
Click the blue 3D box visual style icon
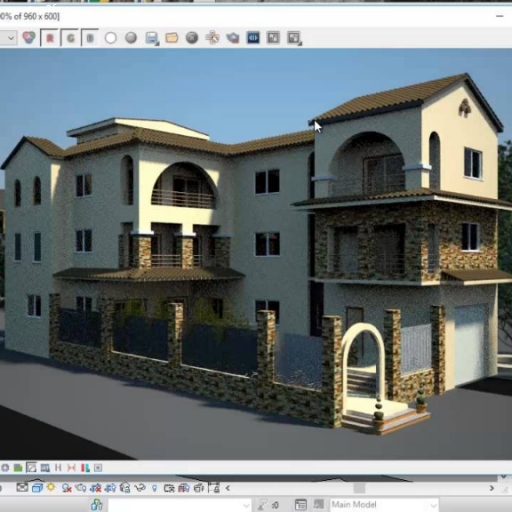click(37, 488)
